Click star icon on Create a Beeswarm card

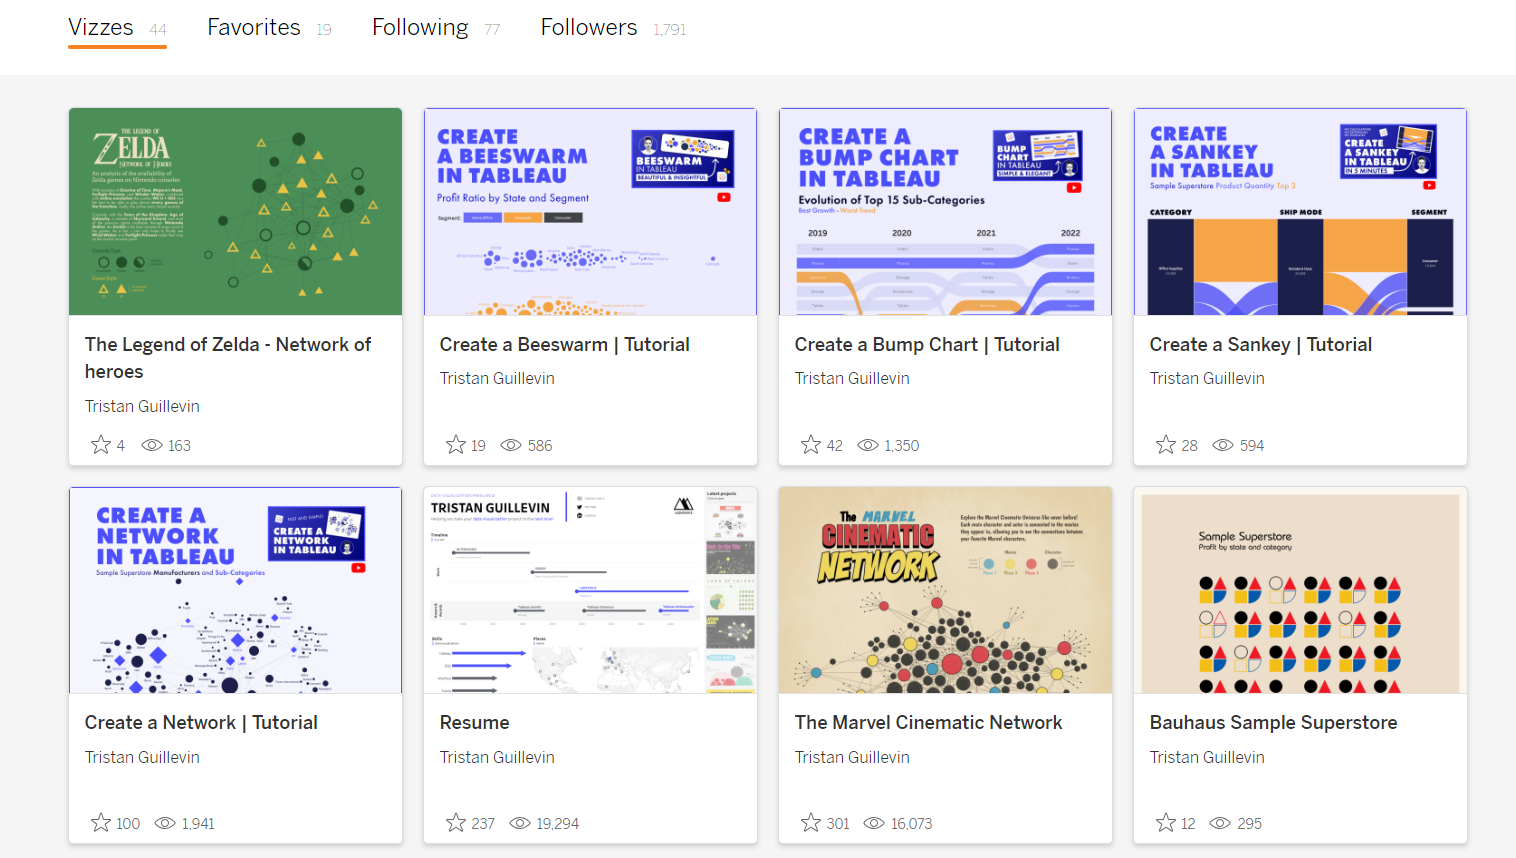tap(456, 445)
